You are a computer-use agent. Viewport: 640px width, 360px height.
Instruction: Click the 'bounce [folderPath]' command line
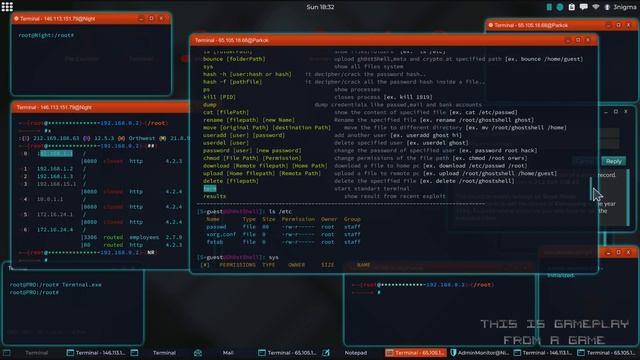pos(234,59)
